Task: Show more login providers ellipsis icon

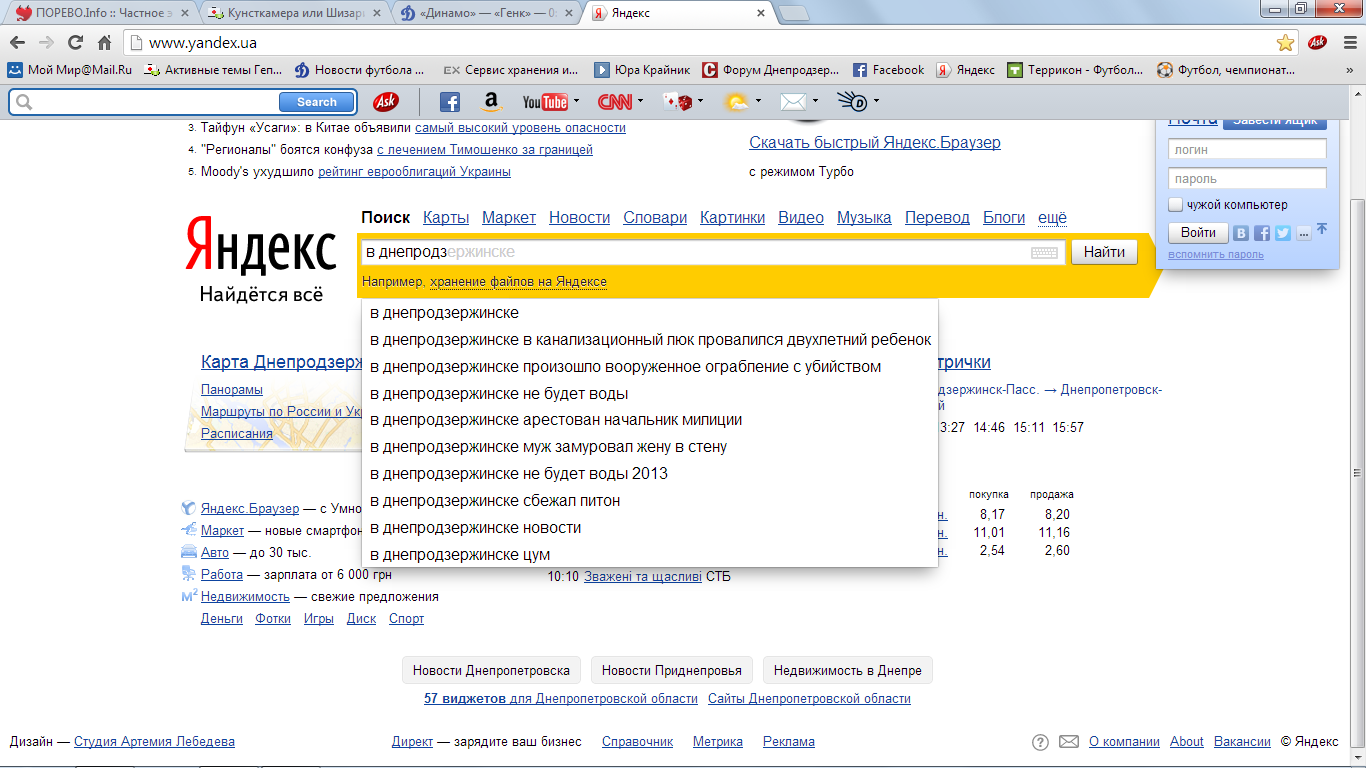Action: click(1303, 233)
